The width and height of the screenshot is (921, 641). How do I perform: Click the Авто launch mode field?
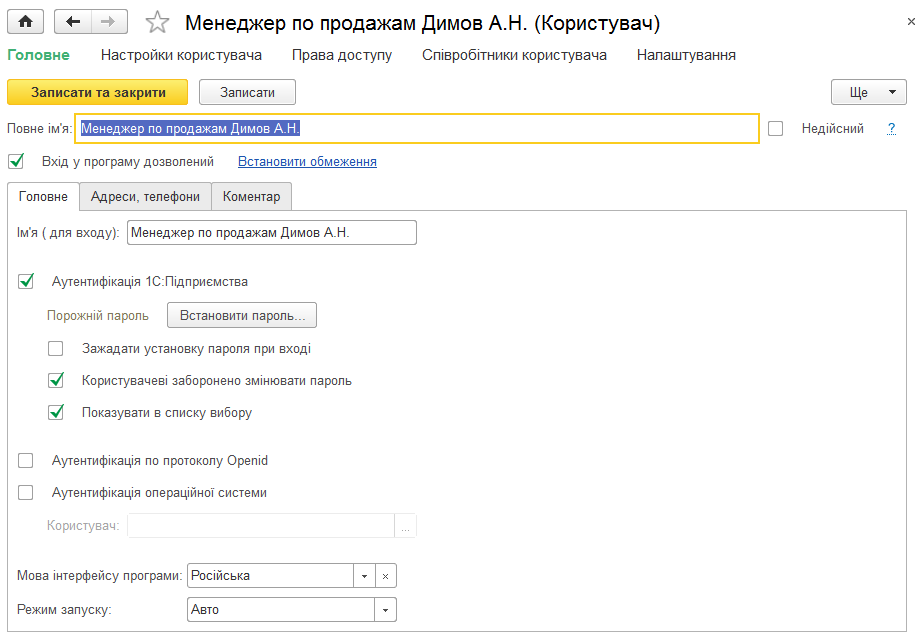point(281,610)
